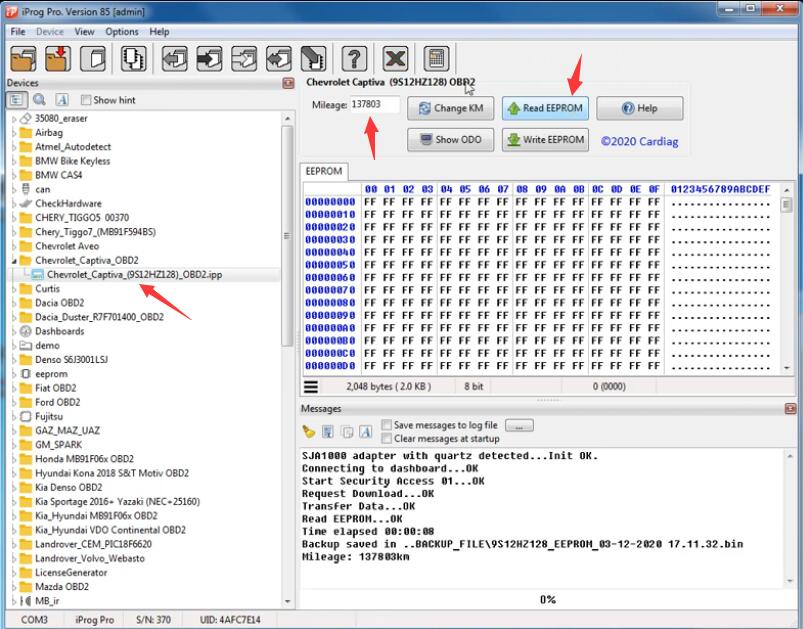The image size is (803, 629).
Task: Click the dual chip copy toolbar icon
Action: [134, 58]
